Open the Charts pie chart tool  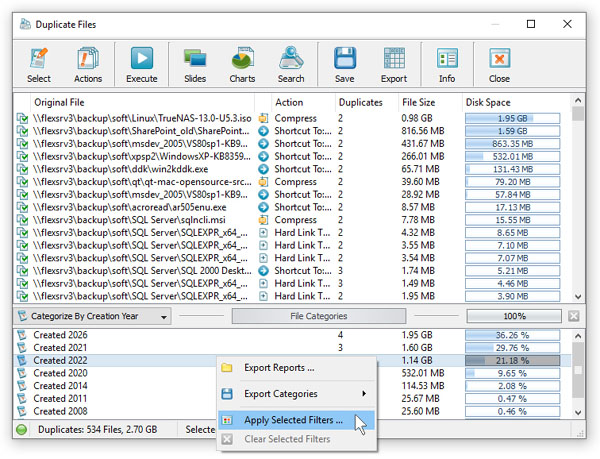[242, 65]
